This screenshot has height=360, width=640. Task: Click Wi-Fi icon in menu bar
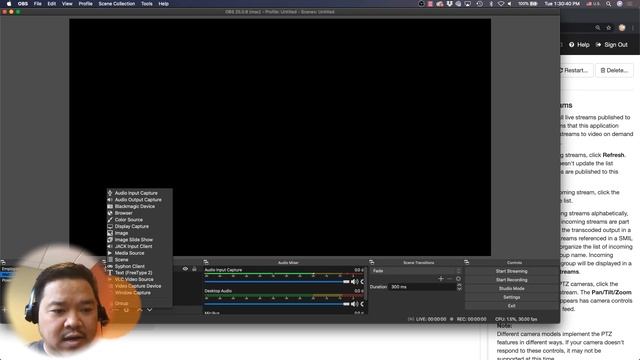click(x=500, y=4)
